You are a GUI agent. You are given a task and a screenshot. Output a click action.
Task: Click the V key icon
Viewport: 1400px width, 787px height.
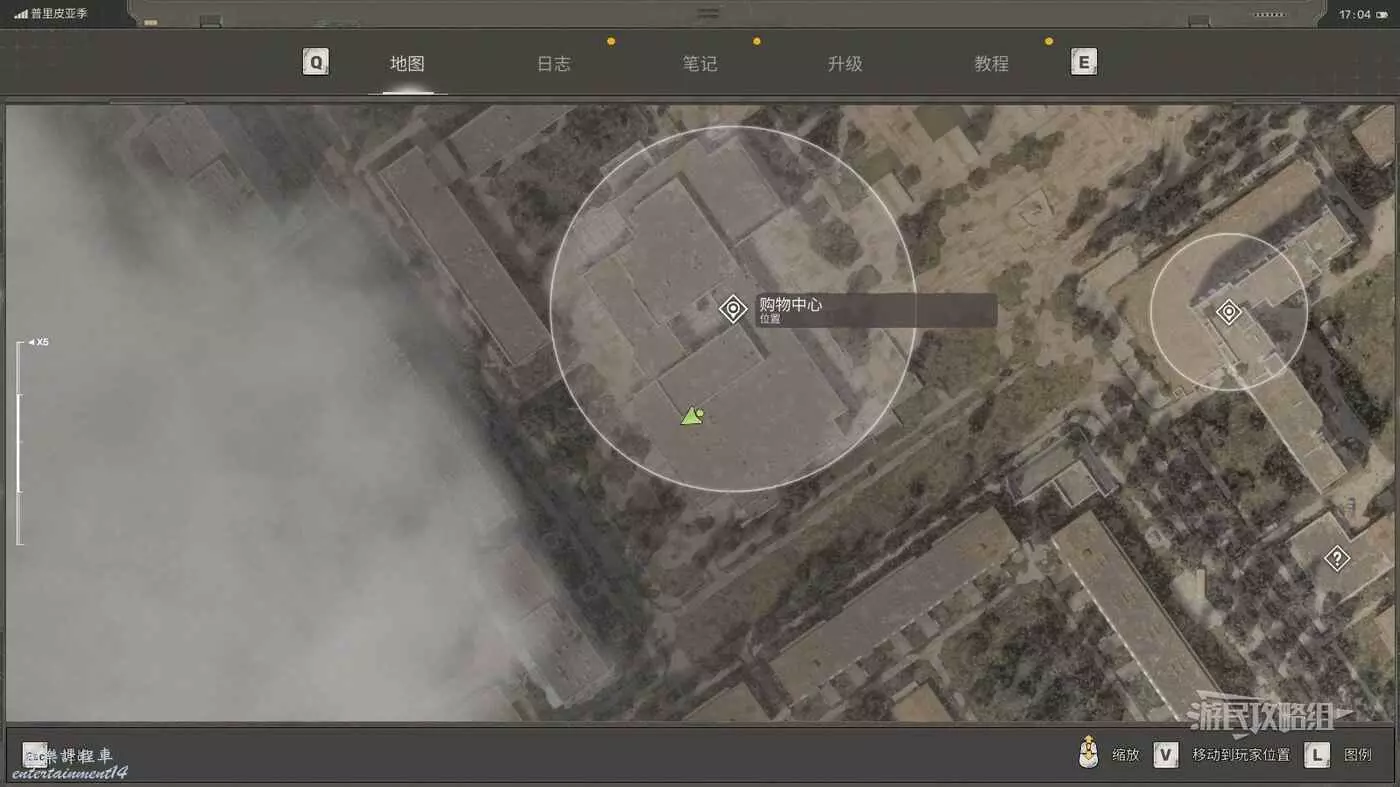(1165, 755)
